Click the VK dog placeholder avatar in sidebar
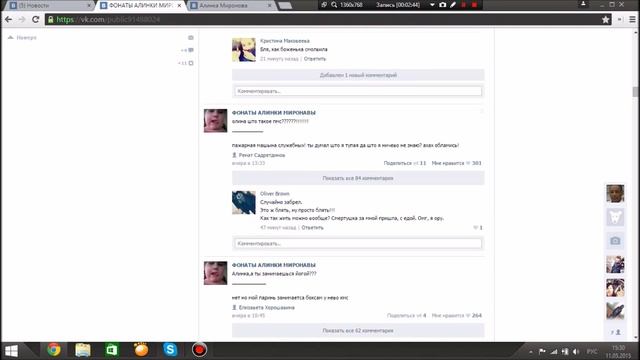Viewport: 640px width, 360px height. point(615,217)
